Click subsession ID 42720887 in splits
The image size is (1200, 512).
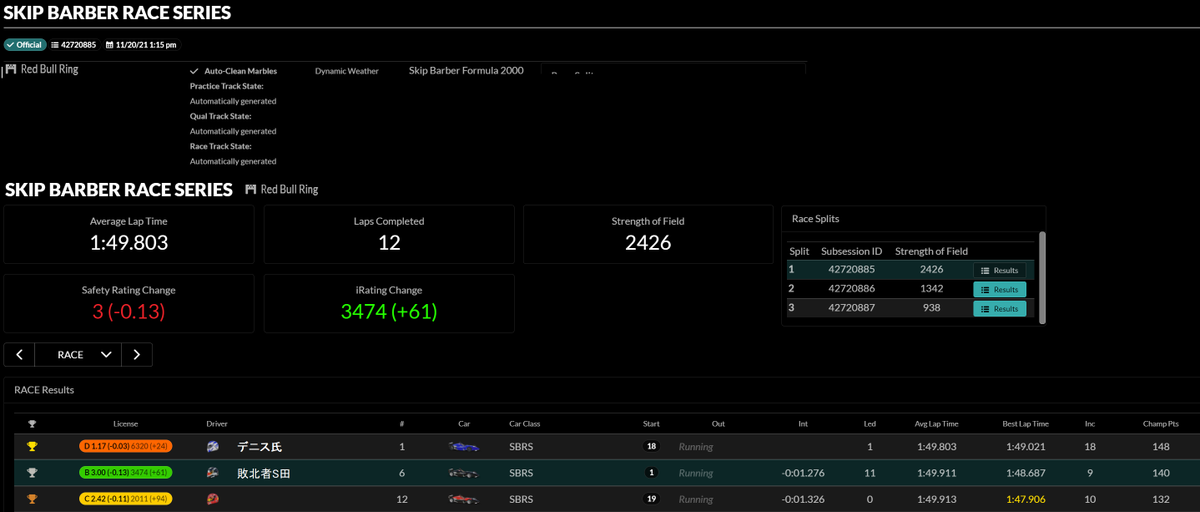point(851,308)
